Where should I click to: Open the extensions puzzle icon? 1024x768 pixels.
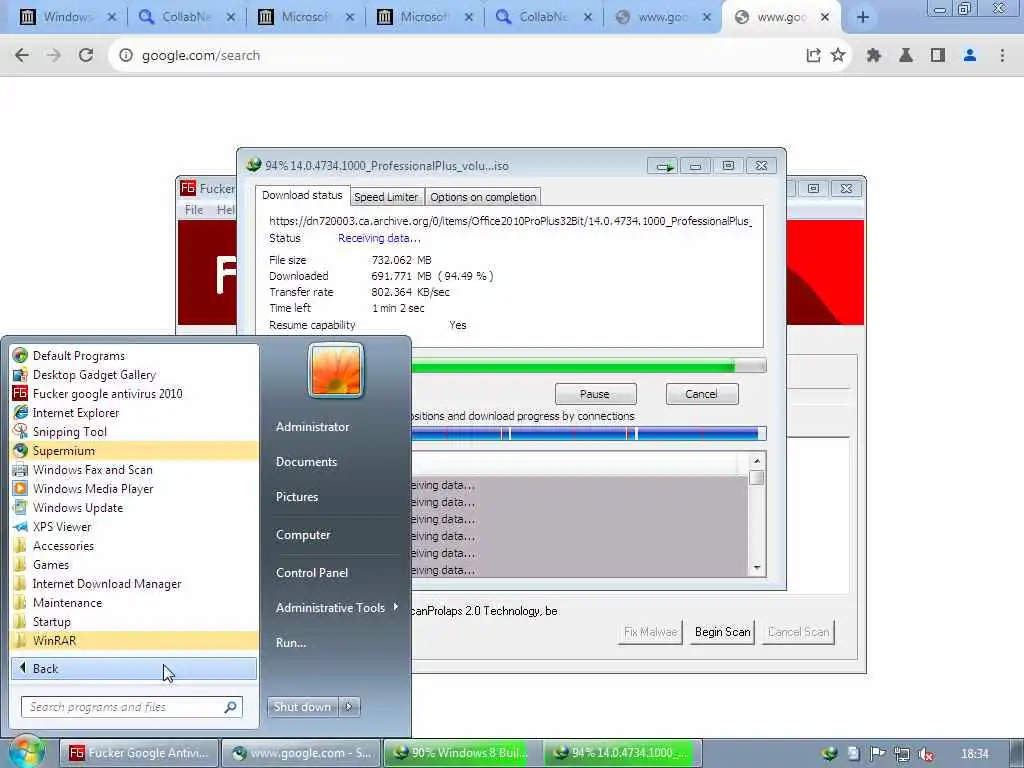(873, 56)
